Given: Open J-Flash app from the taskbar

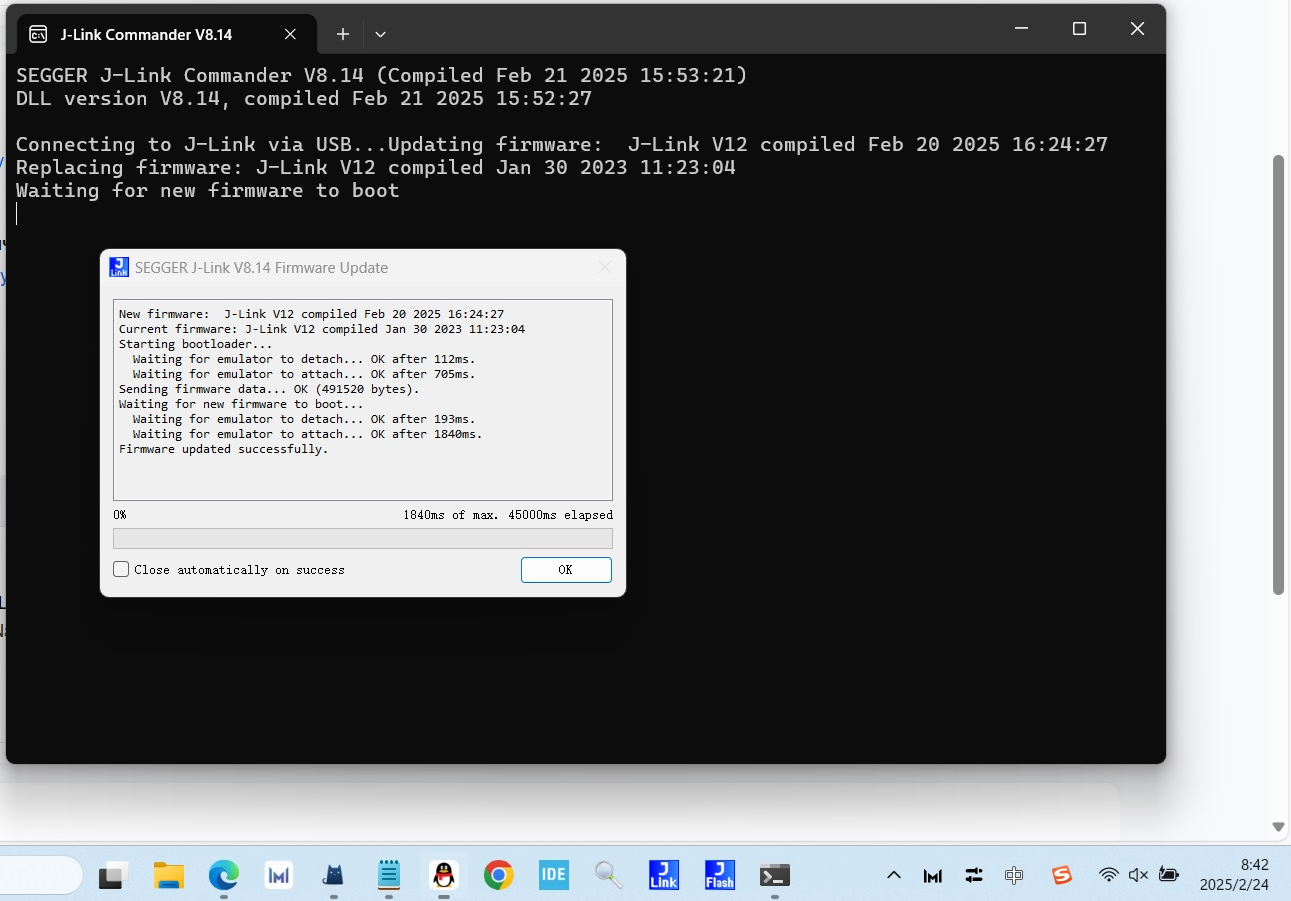Looking at the screenshot, I should pos(719,876).
